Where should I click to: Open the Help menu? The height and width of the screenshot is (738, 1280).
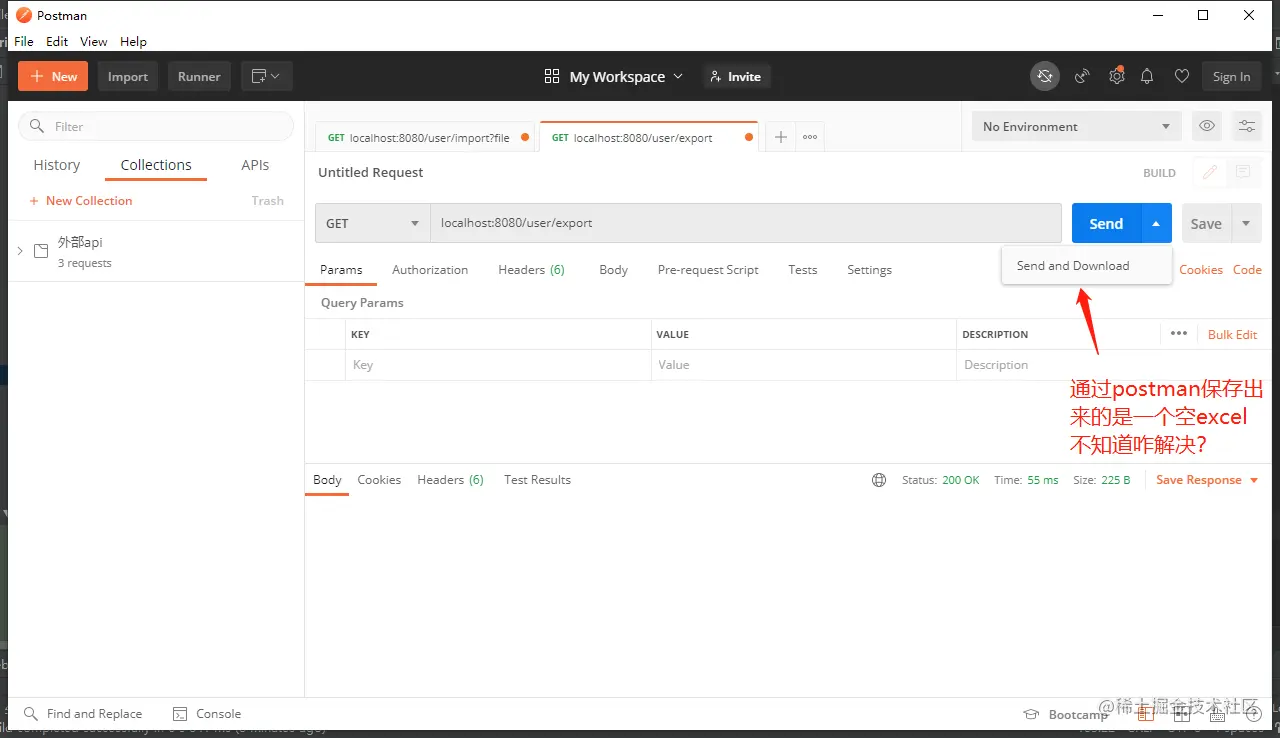[133, 41]
